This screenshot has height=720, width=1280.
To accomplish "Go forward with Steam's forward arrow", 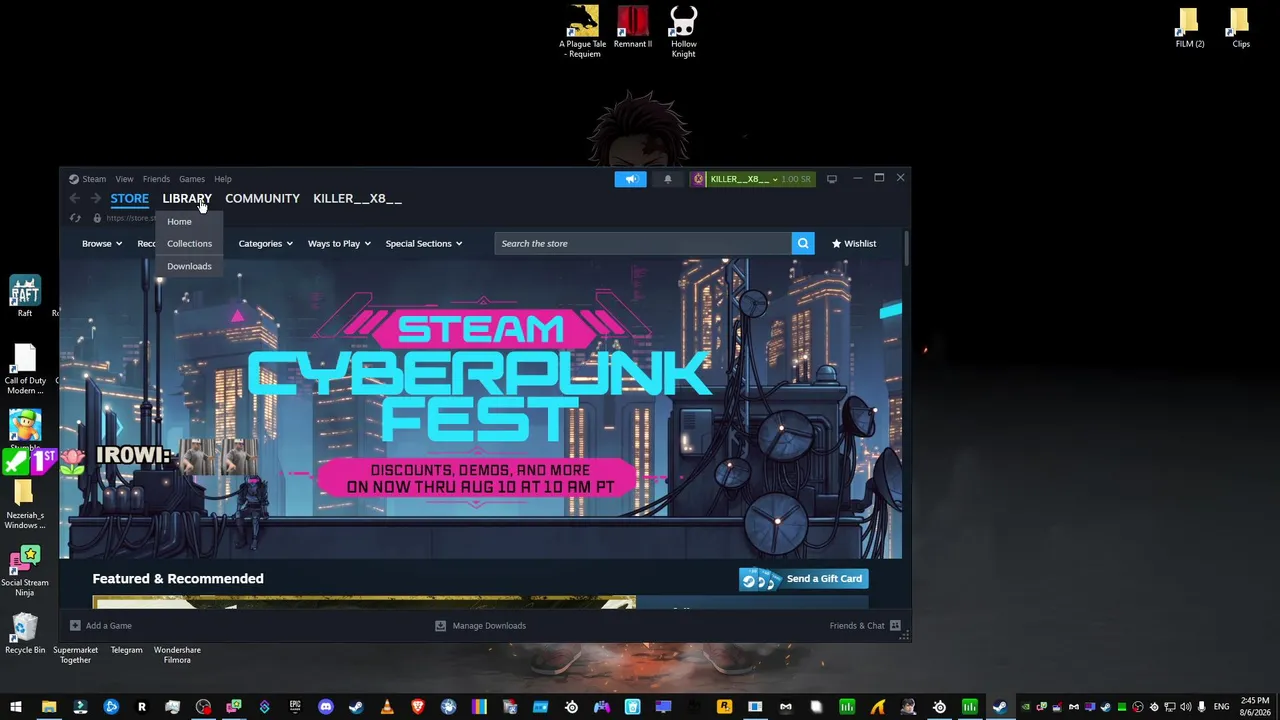I will coord(96,198).
